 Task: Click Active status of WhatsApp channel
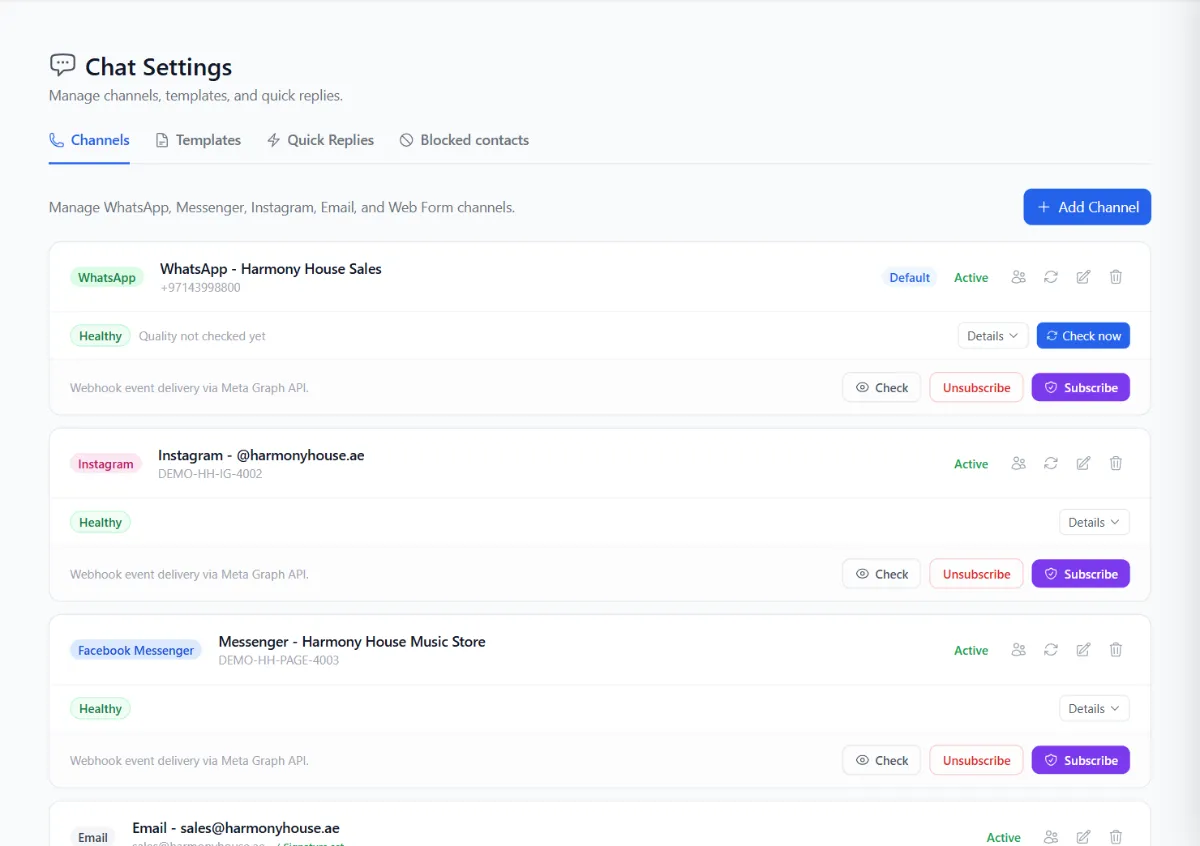[x=971, y=278]
